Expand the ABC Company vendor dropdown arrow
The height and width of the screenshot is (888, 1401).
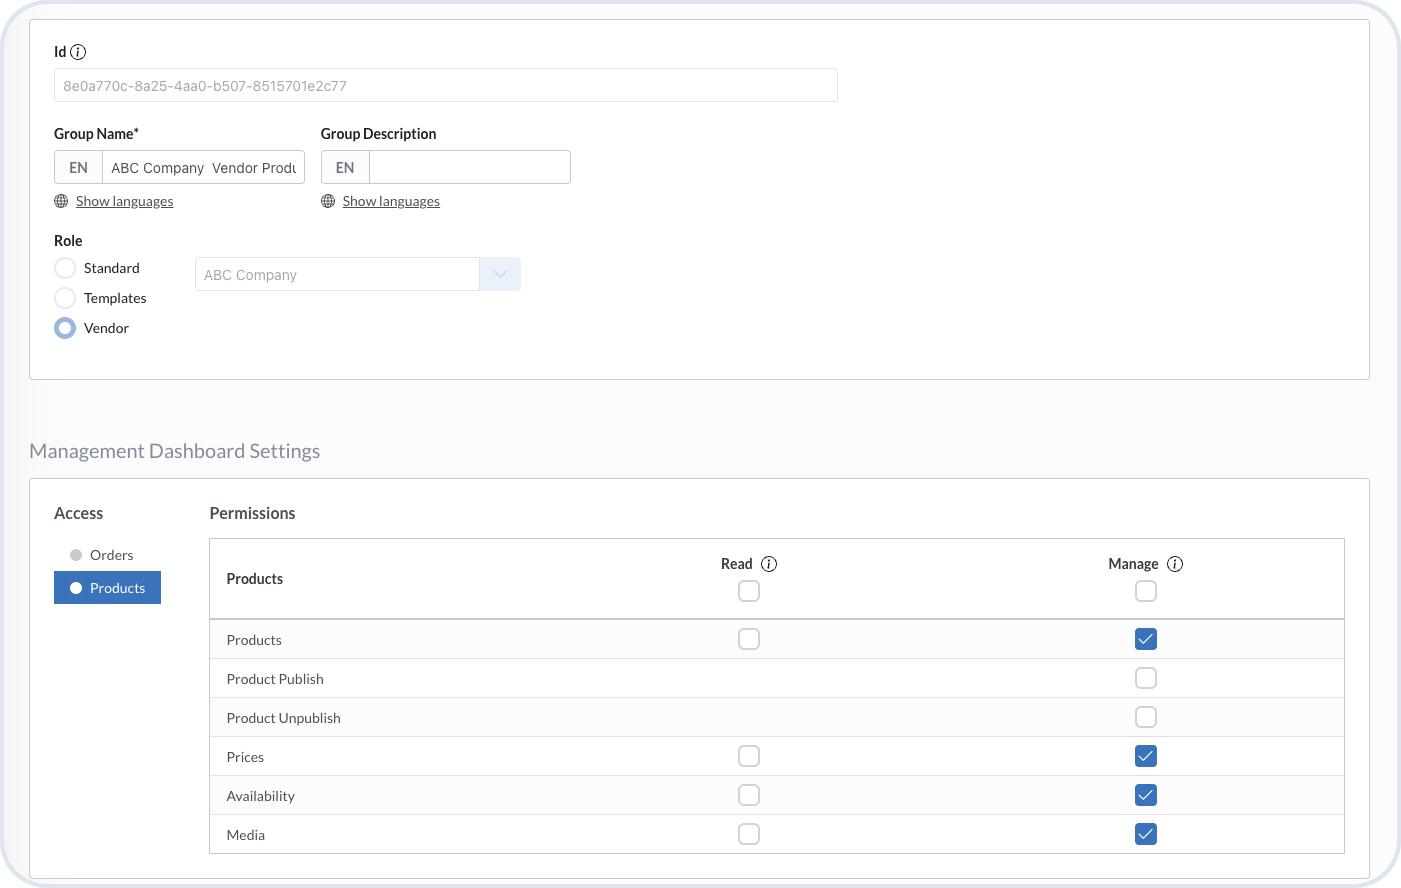pyautogui.click(x=500, y=275)
